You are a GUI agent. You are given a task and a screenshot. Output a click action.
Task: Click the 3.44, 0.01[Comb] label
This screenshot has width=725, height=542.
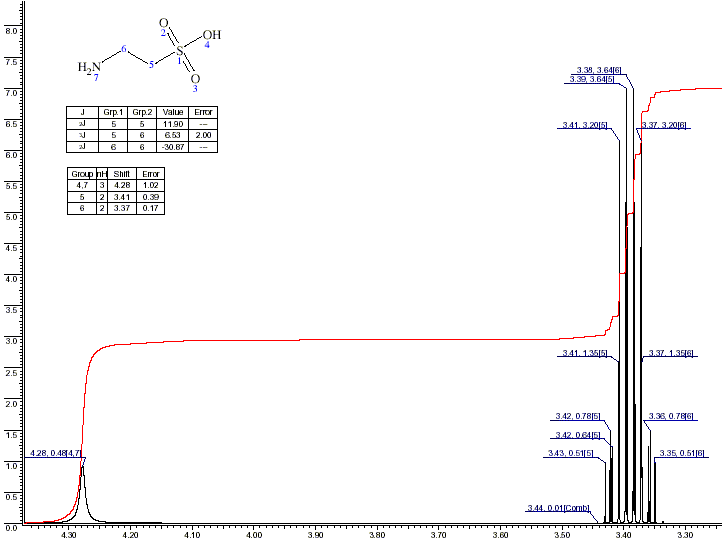click(559, 508)
